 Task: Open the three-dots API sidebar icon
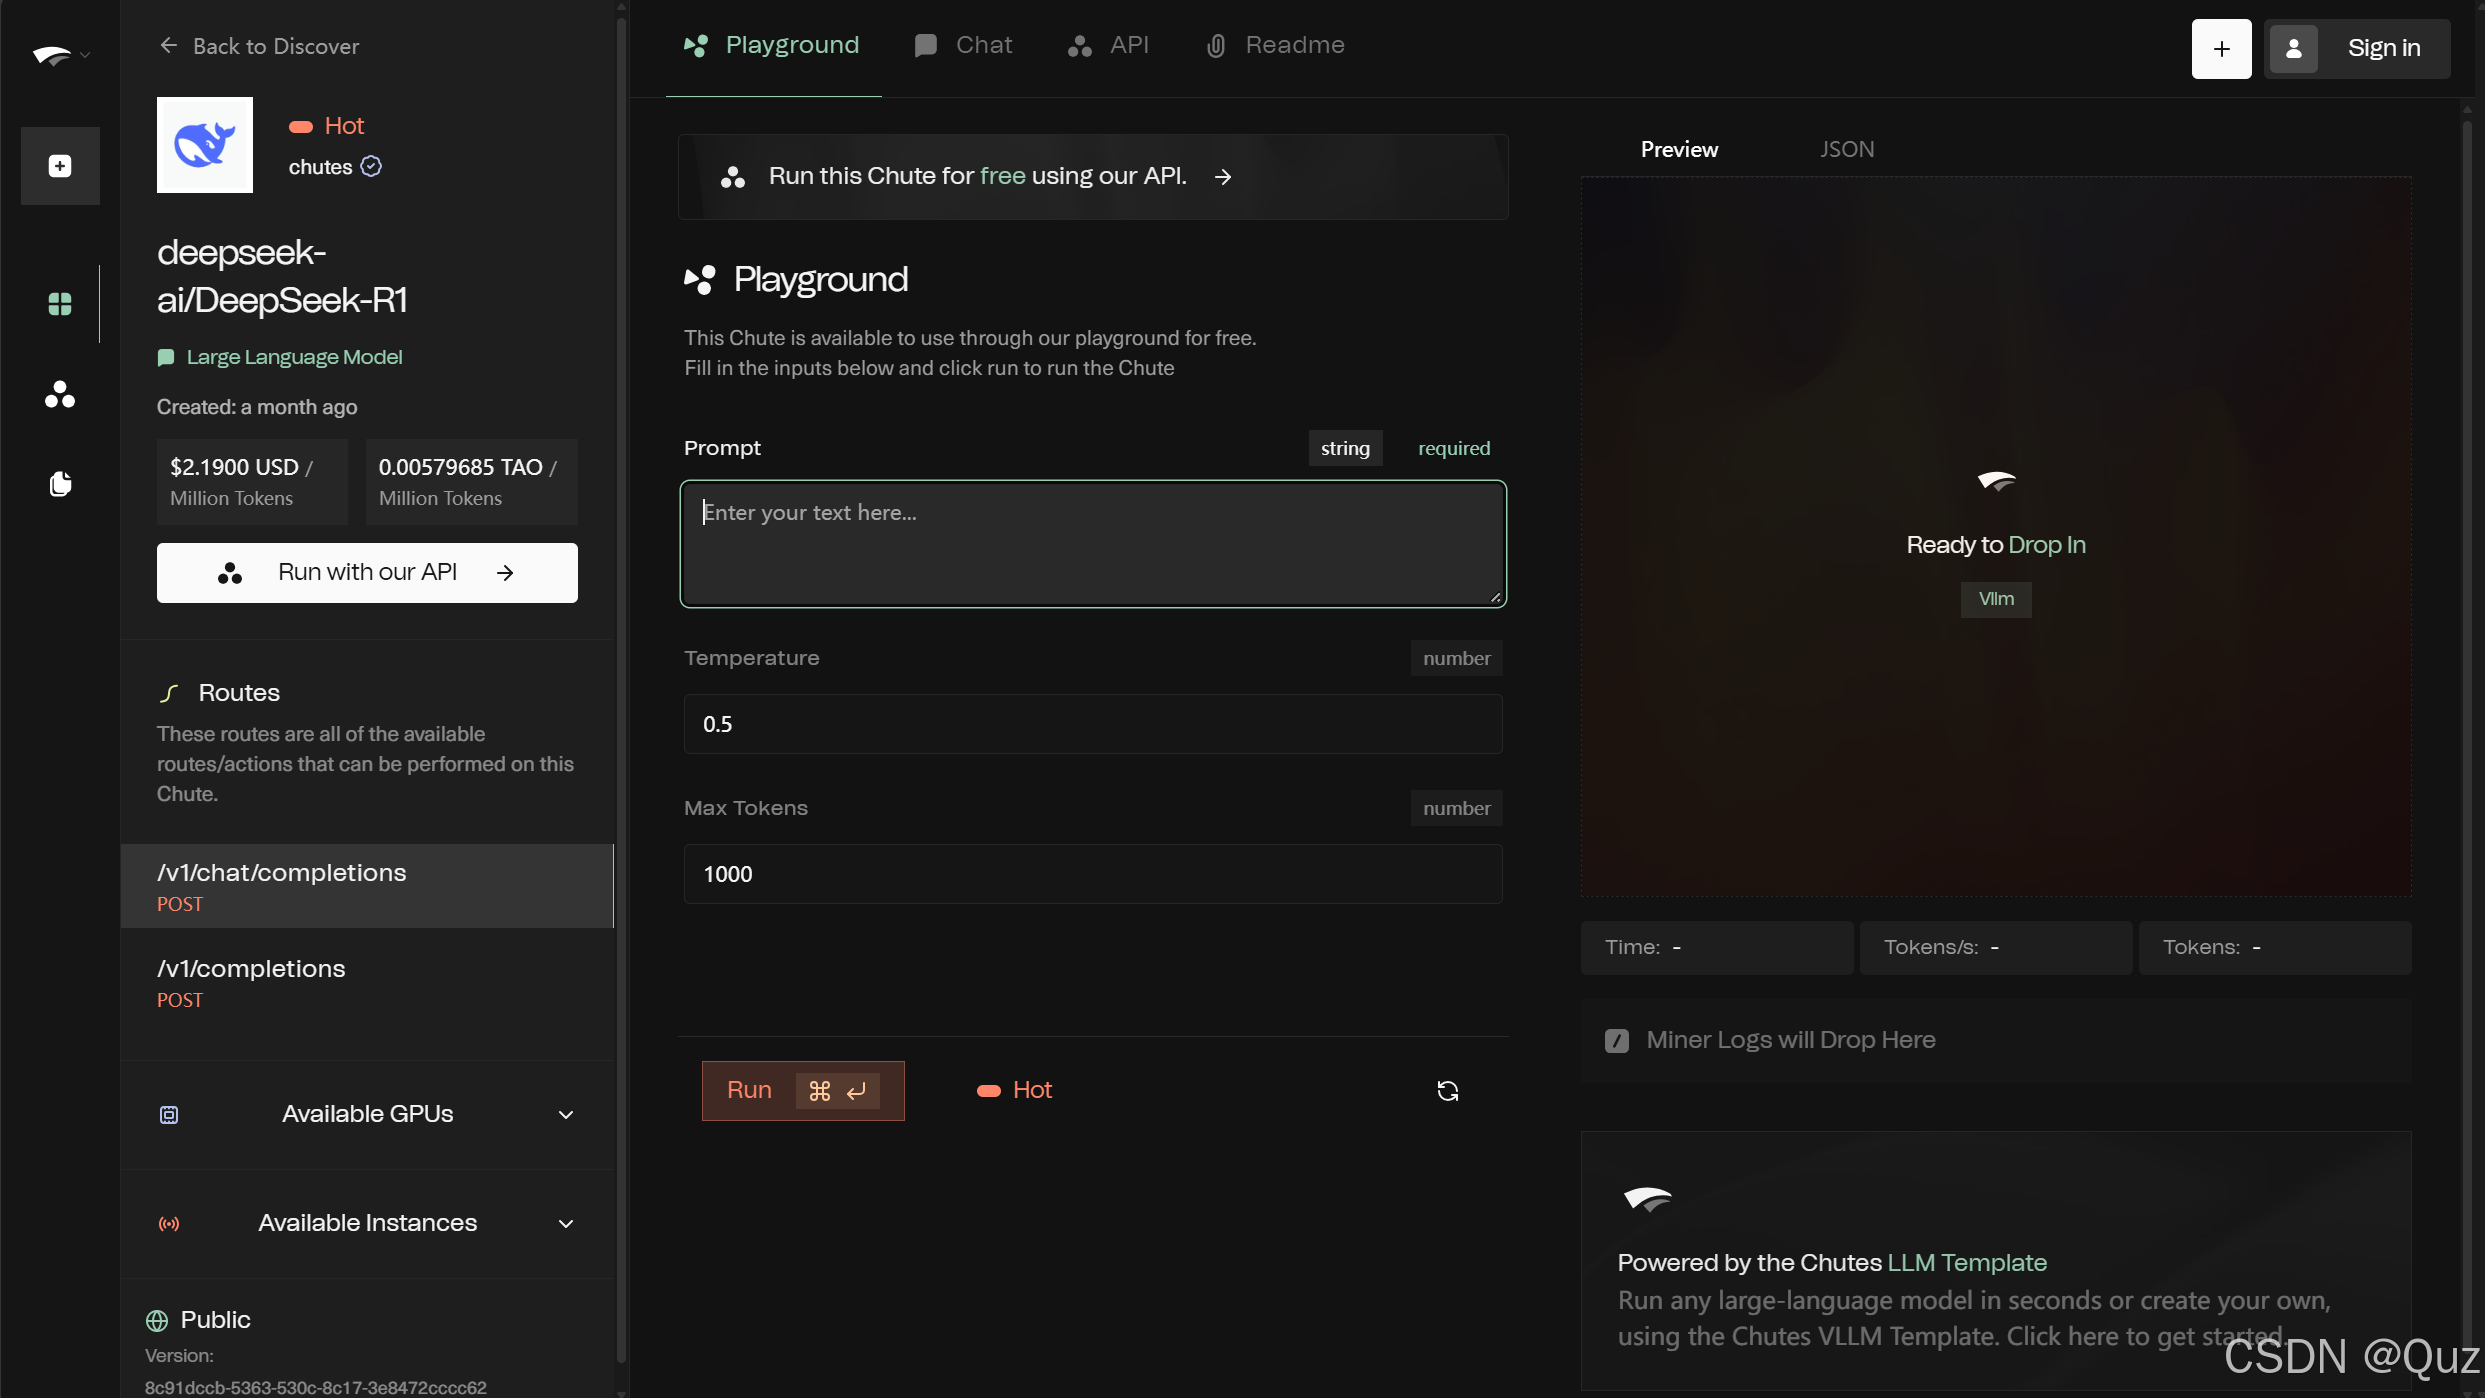(x=60, y=395)
